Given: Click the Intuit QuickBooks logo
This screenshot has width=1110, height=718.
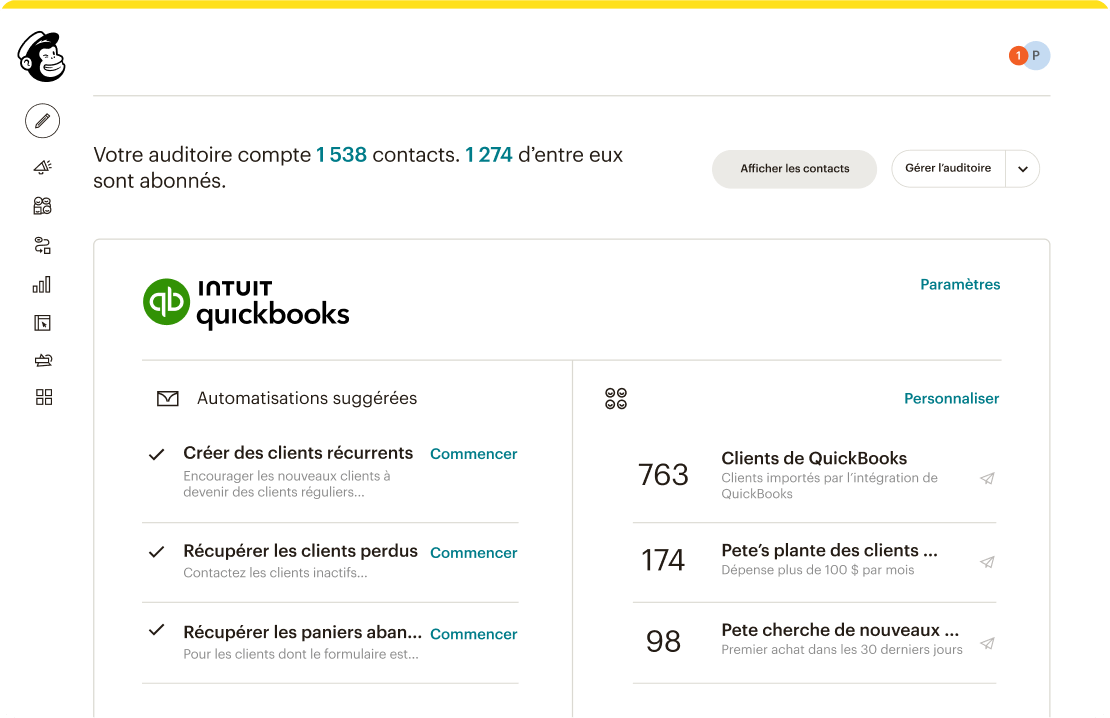Looking at the screenshot, I should click(246, 303).
